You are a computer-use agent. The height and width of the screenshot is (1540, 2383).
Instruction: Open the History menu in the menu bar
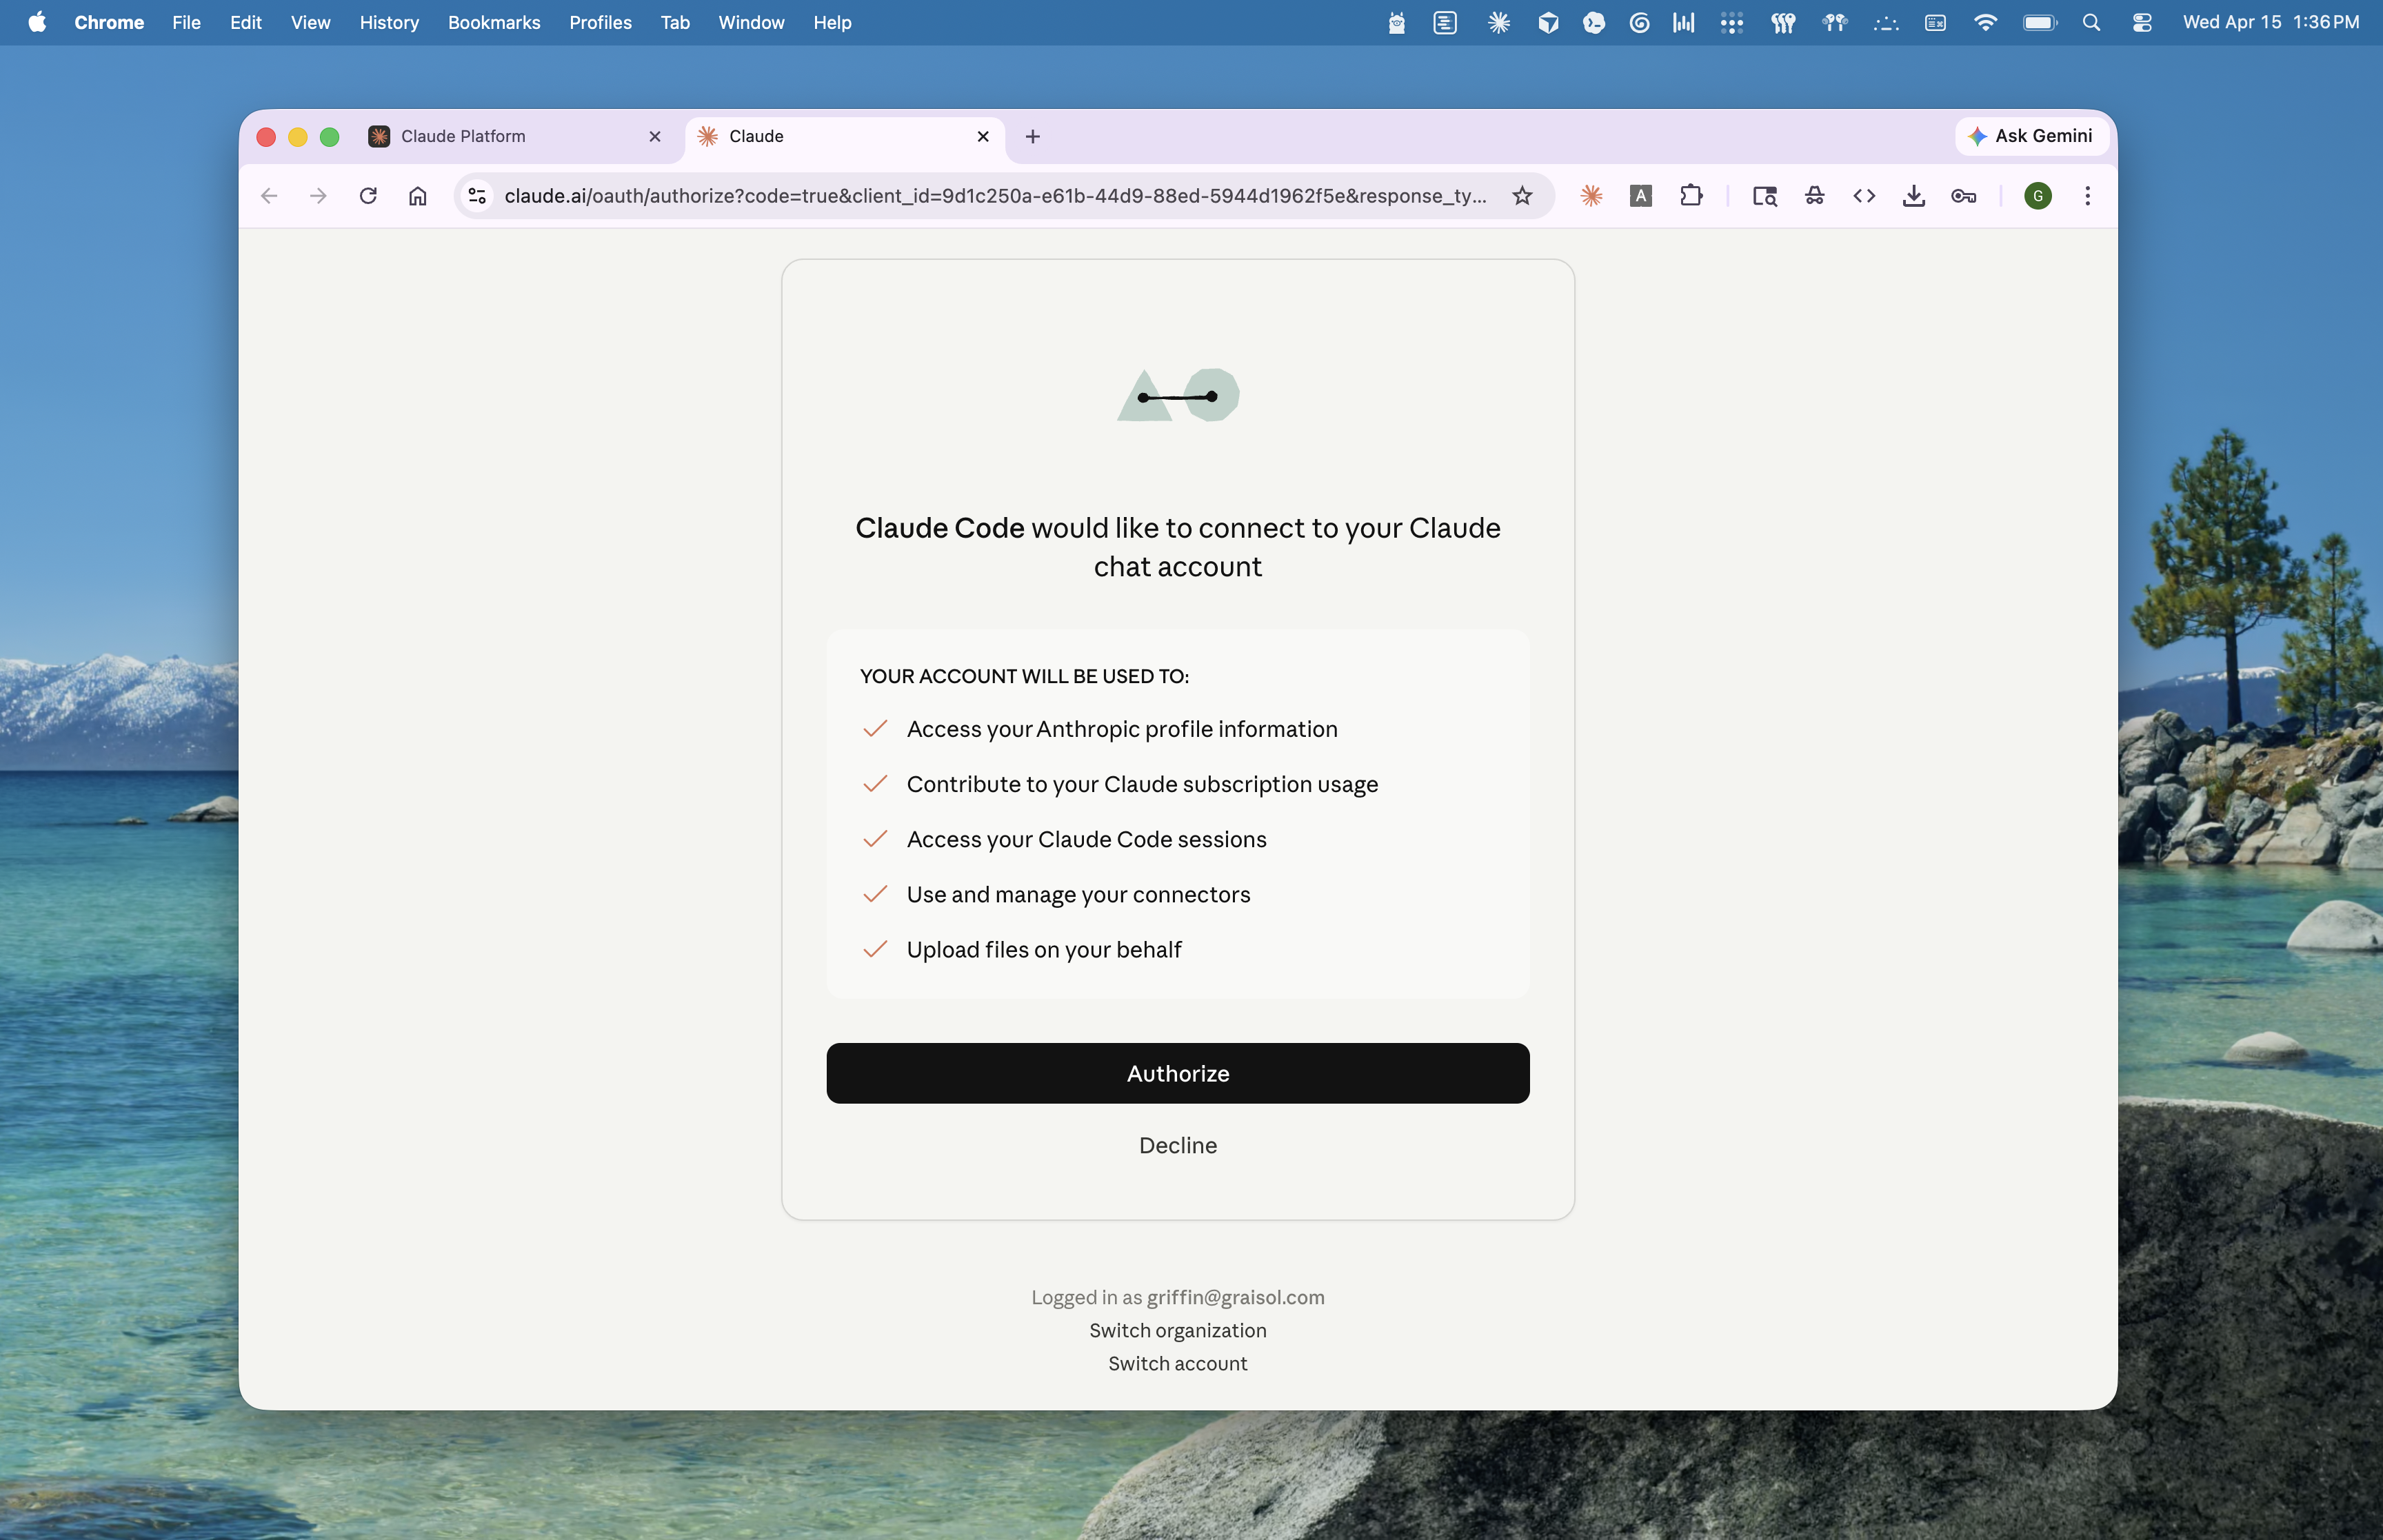[389, 22]
